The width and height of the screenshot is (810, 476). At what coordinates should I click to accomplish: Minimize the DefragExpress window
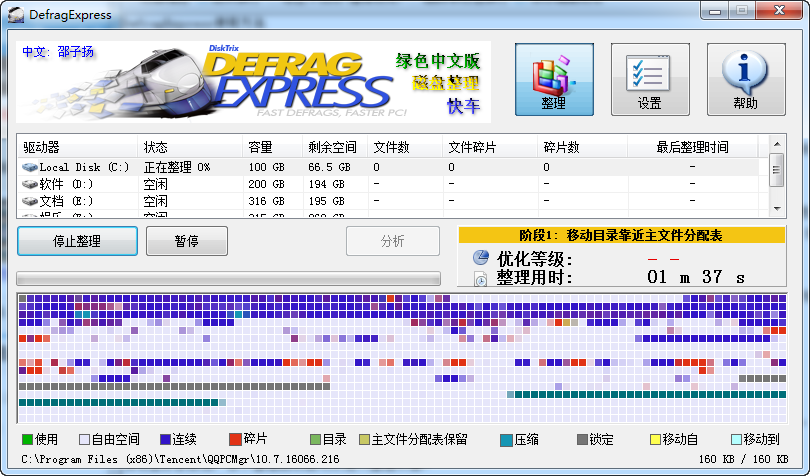pyautogui.click(x=715, y=11)
